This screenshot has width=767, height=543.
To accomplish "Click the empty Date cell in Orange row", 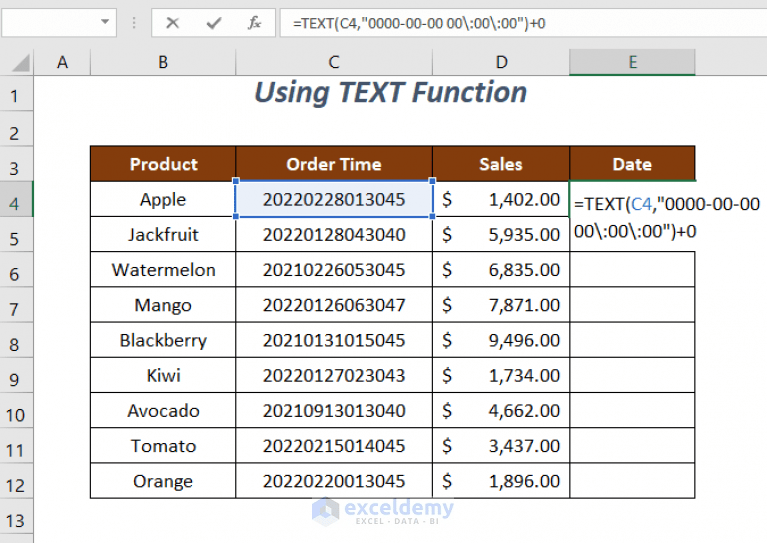I will [x=632, y=481].
